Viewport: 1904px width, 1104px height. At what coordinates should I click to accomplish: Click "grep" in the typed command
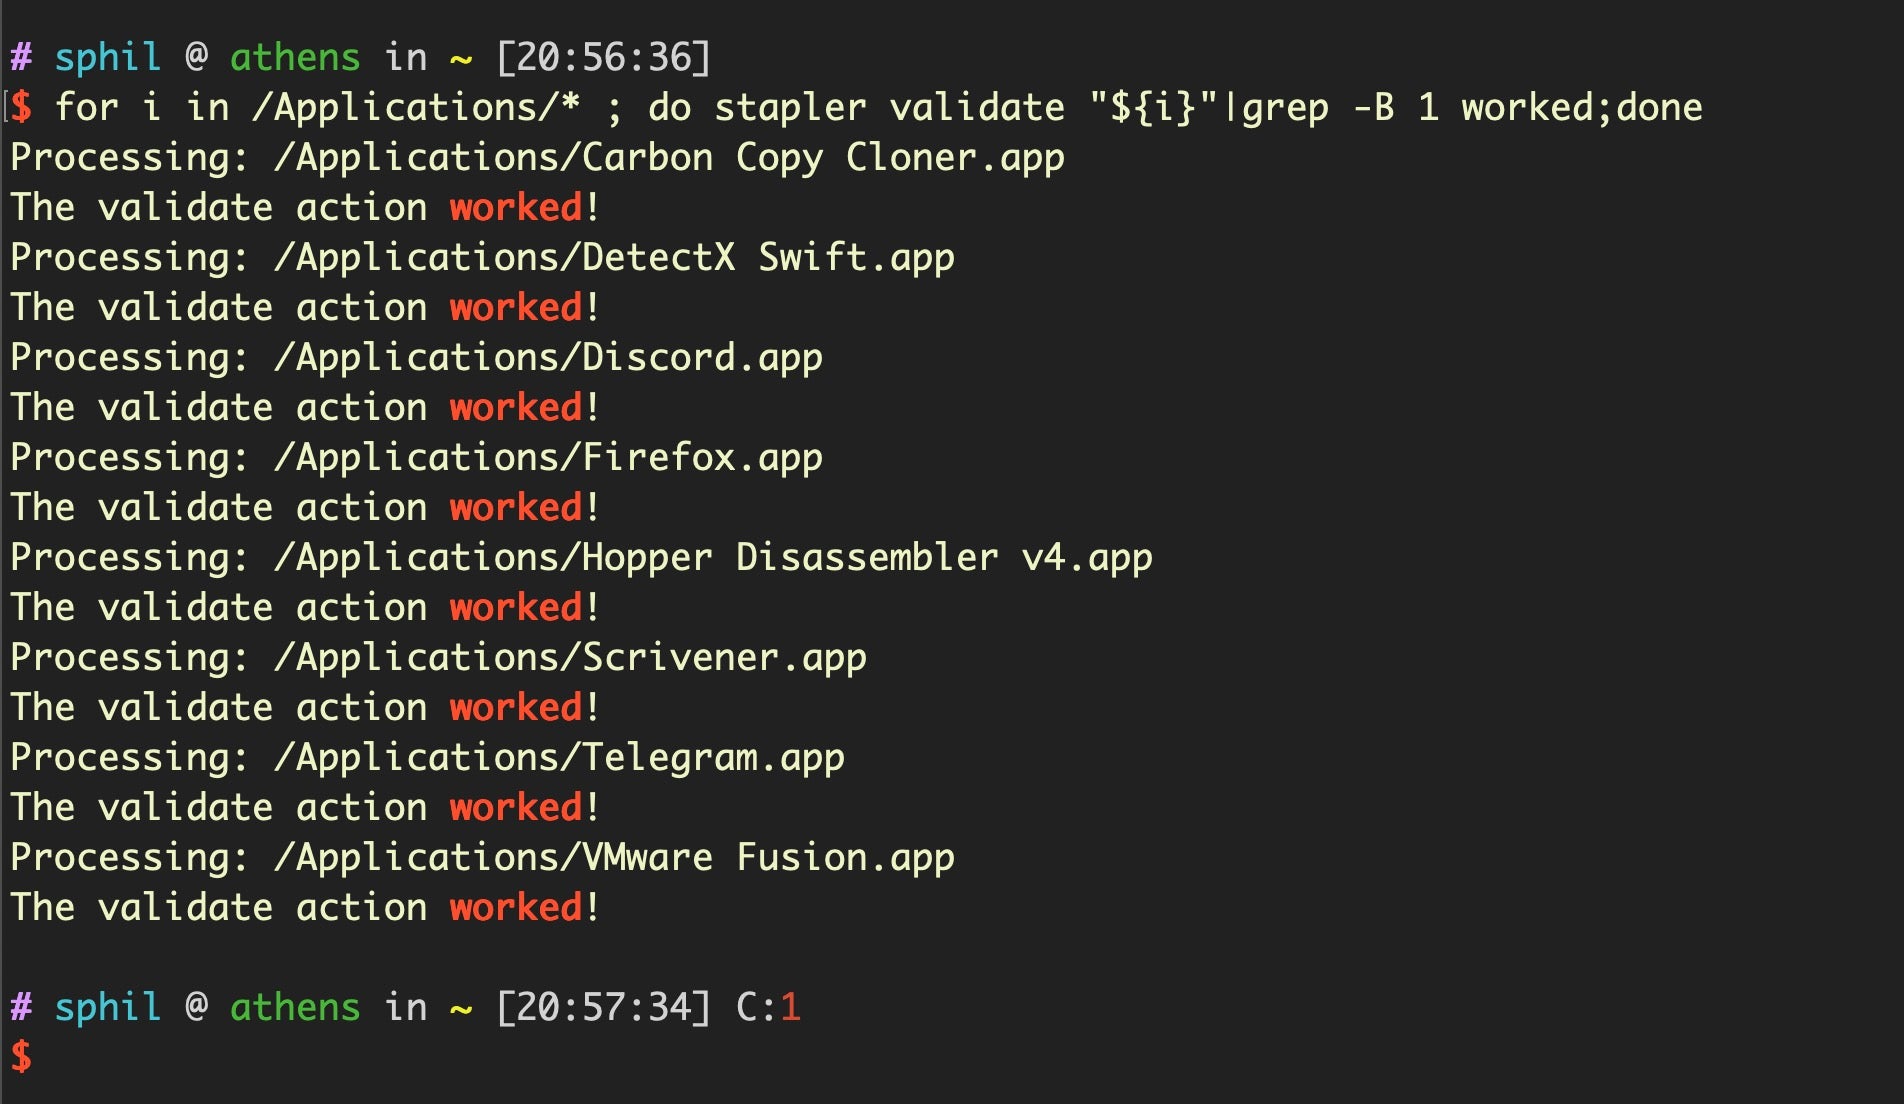pyautogui.click(x=1285, y=108)
